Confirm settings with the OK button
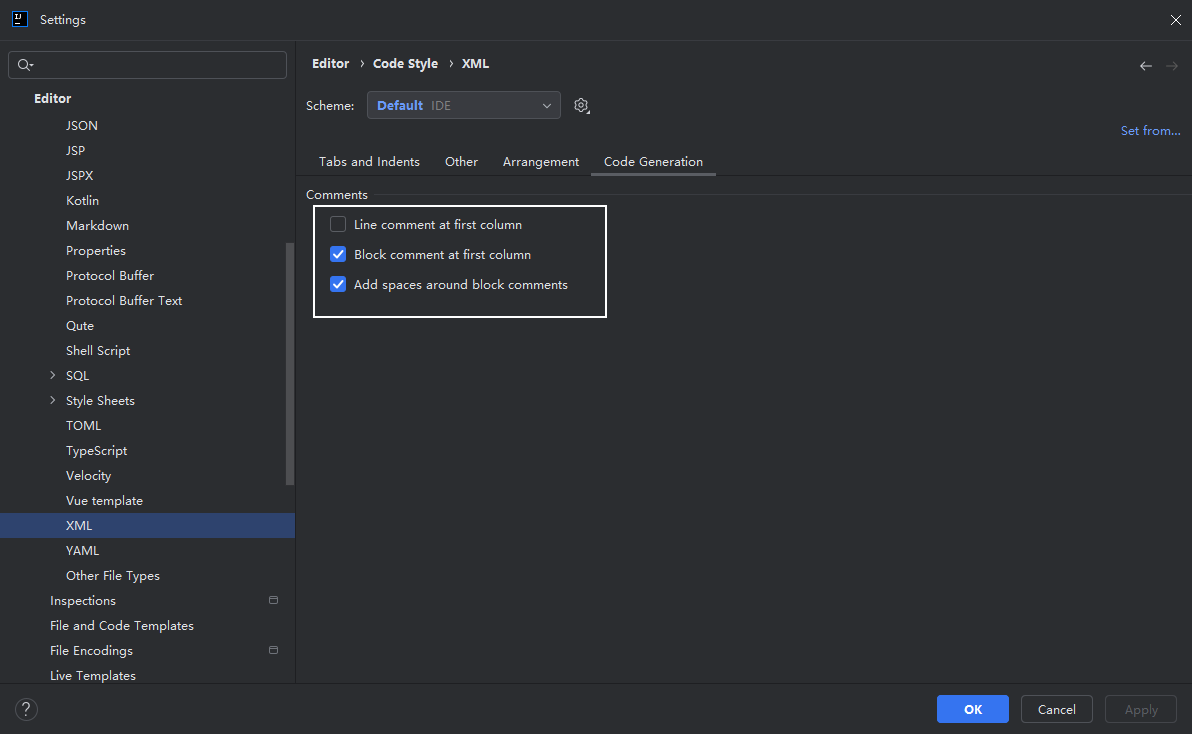This screenshot has width=1192, height=734. (x=972, y=709)
